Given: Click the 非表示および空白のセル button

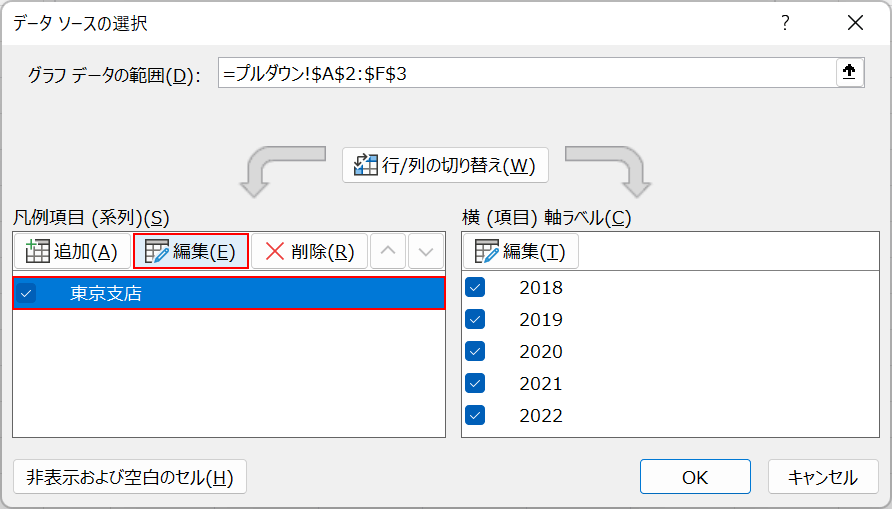Looking at the screenshot, I should pos(130,477).
